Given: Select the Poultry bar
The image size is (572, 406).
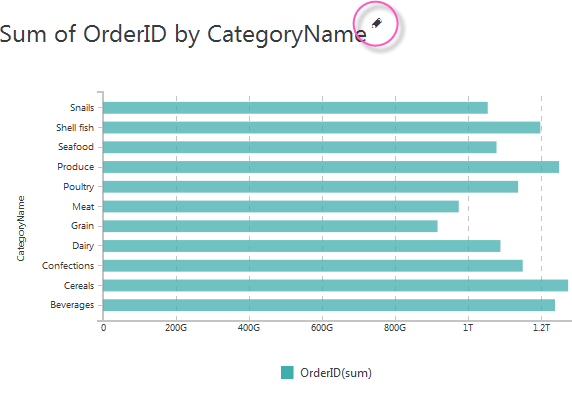Looking at the screenshot, I should click(x=310, y=187).
